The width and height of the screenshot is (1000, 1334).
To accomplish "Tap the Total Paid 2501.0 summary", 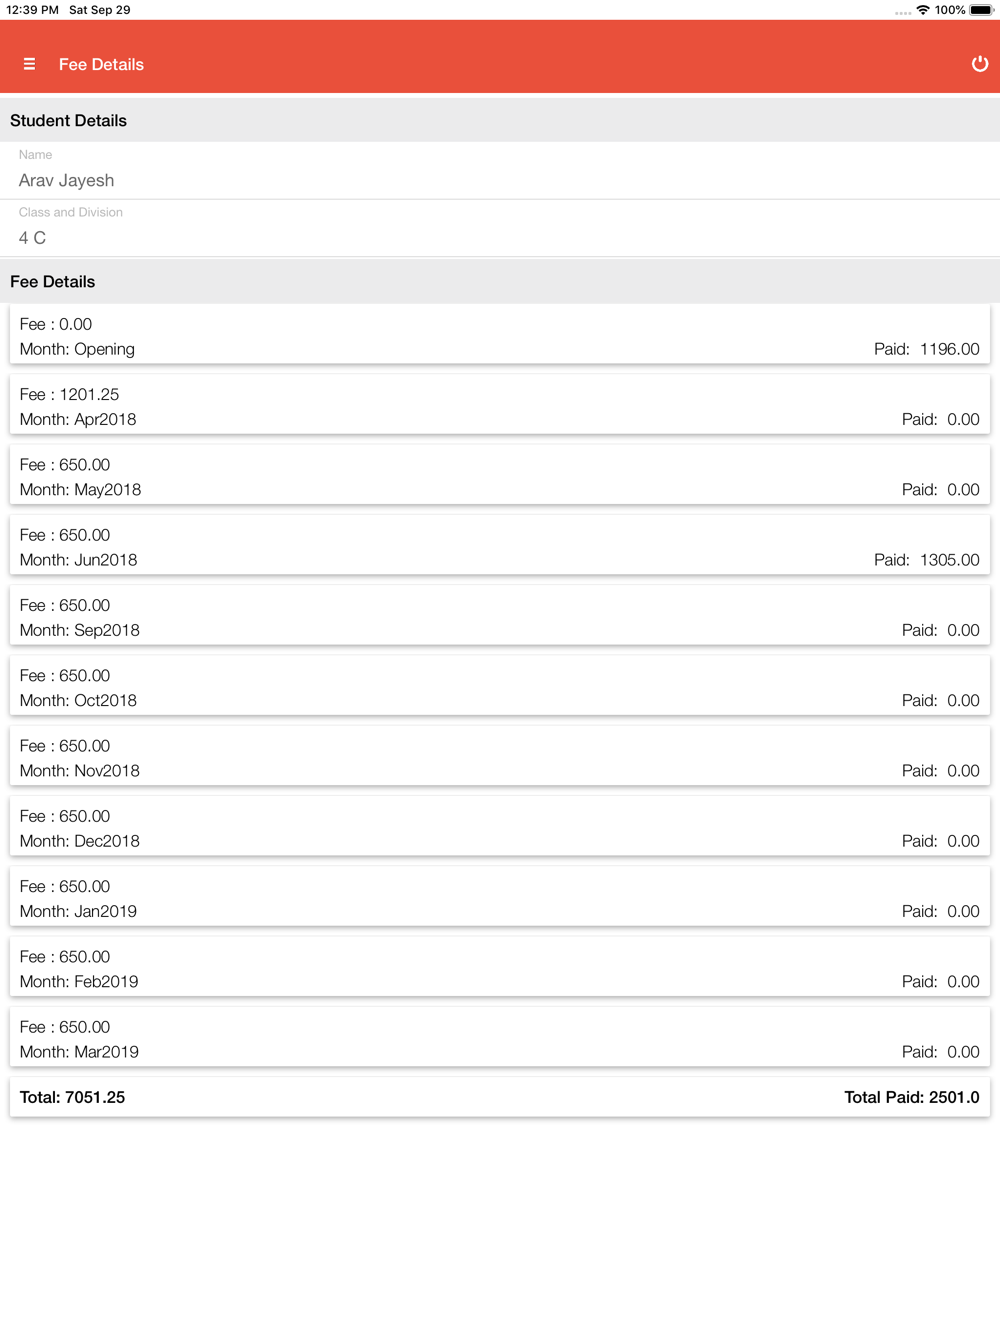I will [x=912, y=1097].
